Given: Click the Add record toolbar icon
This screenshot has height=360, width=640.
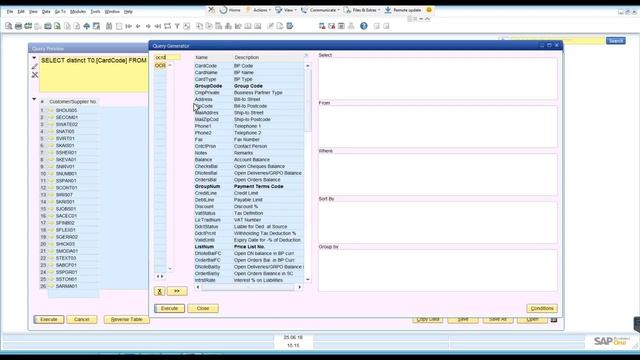Looking at the screenshot, I should (x=119, y=26).
